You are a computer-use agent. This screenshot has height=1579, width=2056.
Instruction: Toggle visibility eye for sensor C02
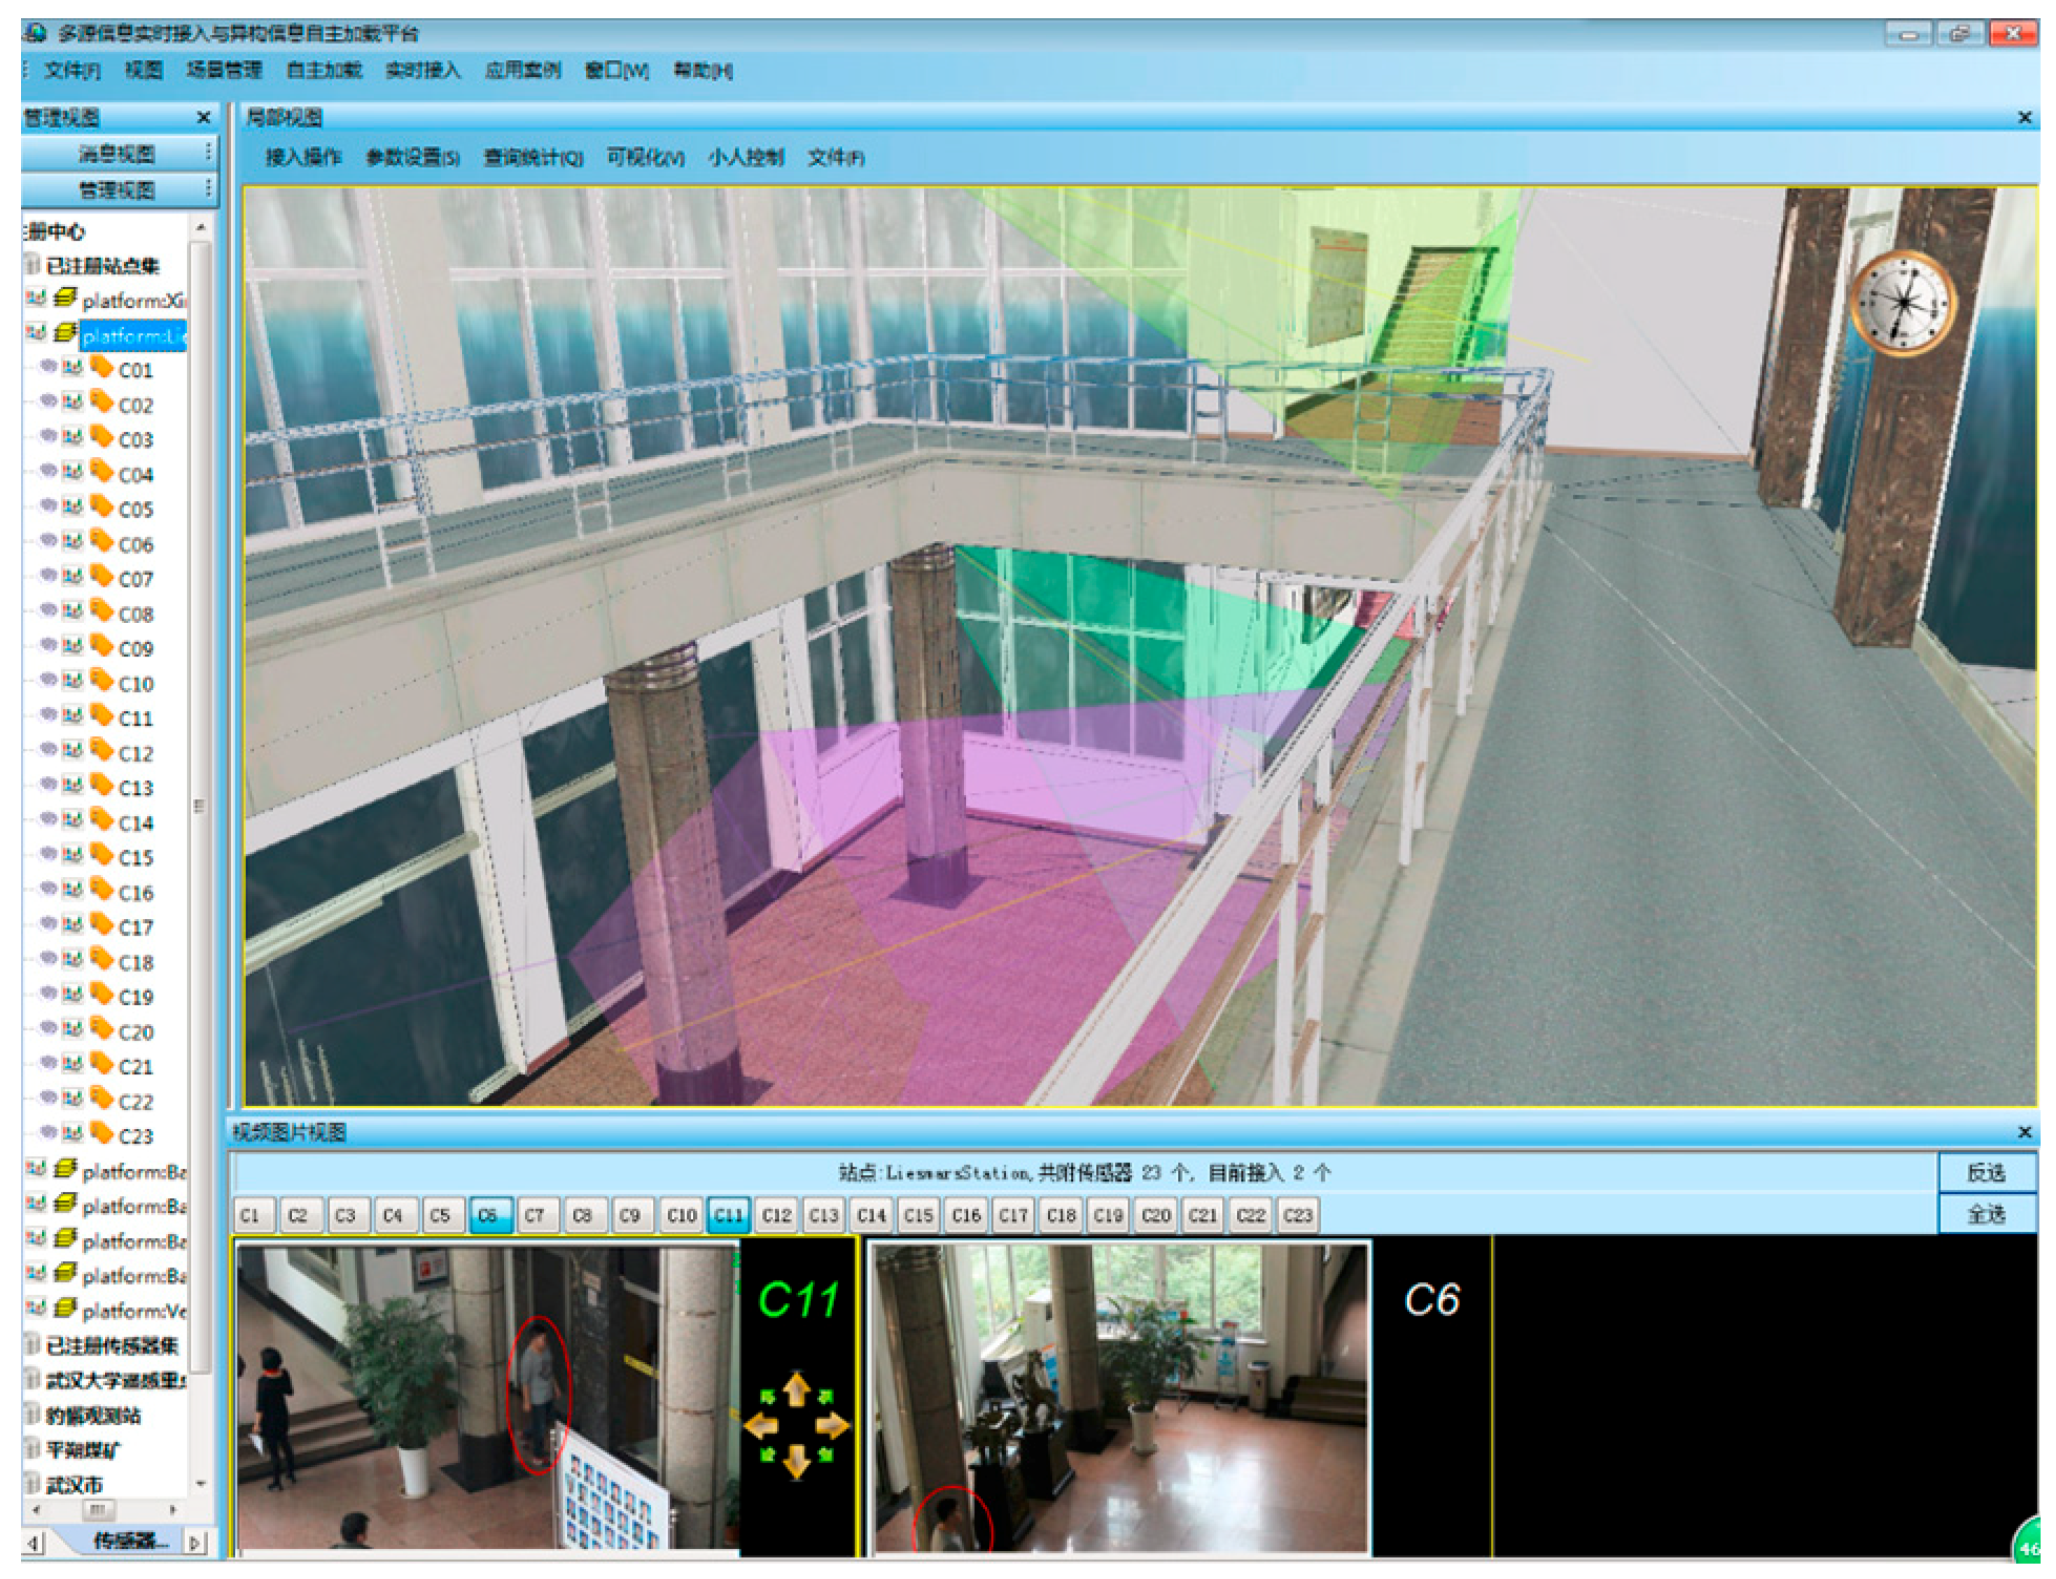[x=47, y=403]
